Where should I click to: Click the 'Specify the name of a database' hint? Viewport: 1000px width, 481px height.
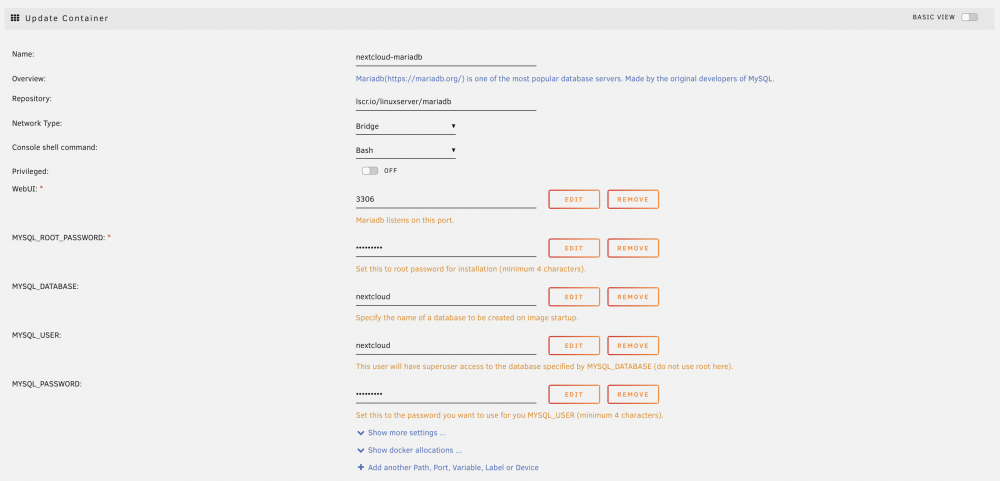click(467, 318)
